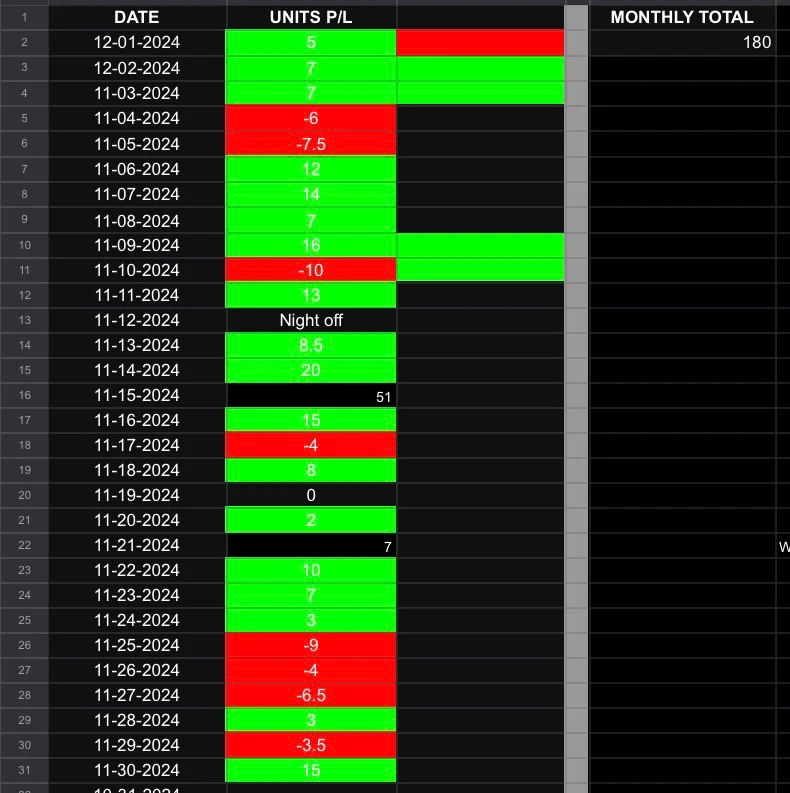Viewport: 790px width, 793px height.
Task: Click the 0 cell for 11-19-2024
Action: coord(311,495)
